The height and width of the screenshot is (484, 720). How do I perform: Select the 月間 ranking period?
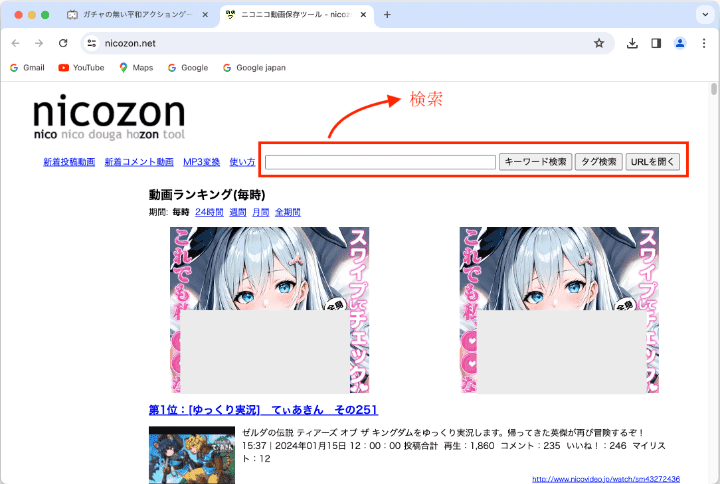[x=260, y=212]
